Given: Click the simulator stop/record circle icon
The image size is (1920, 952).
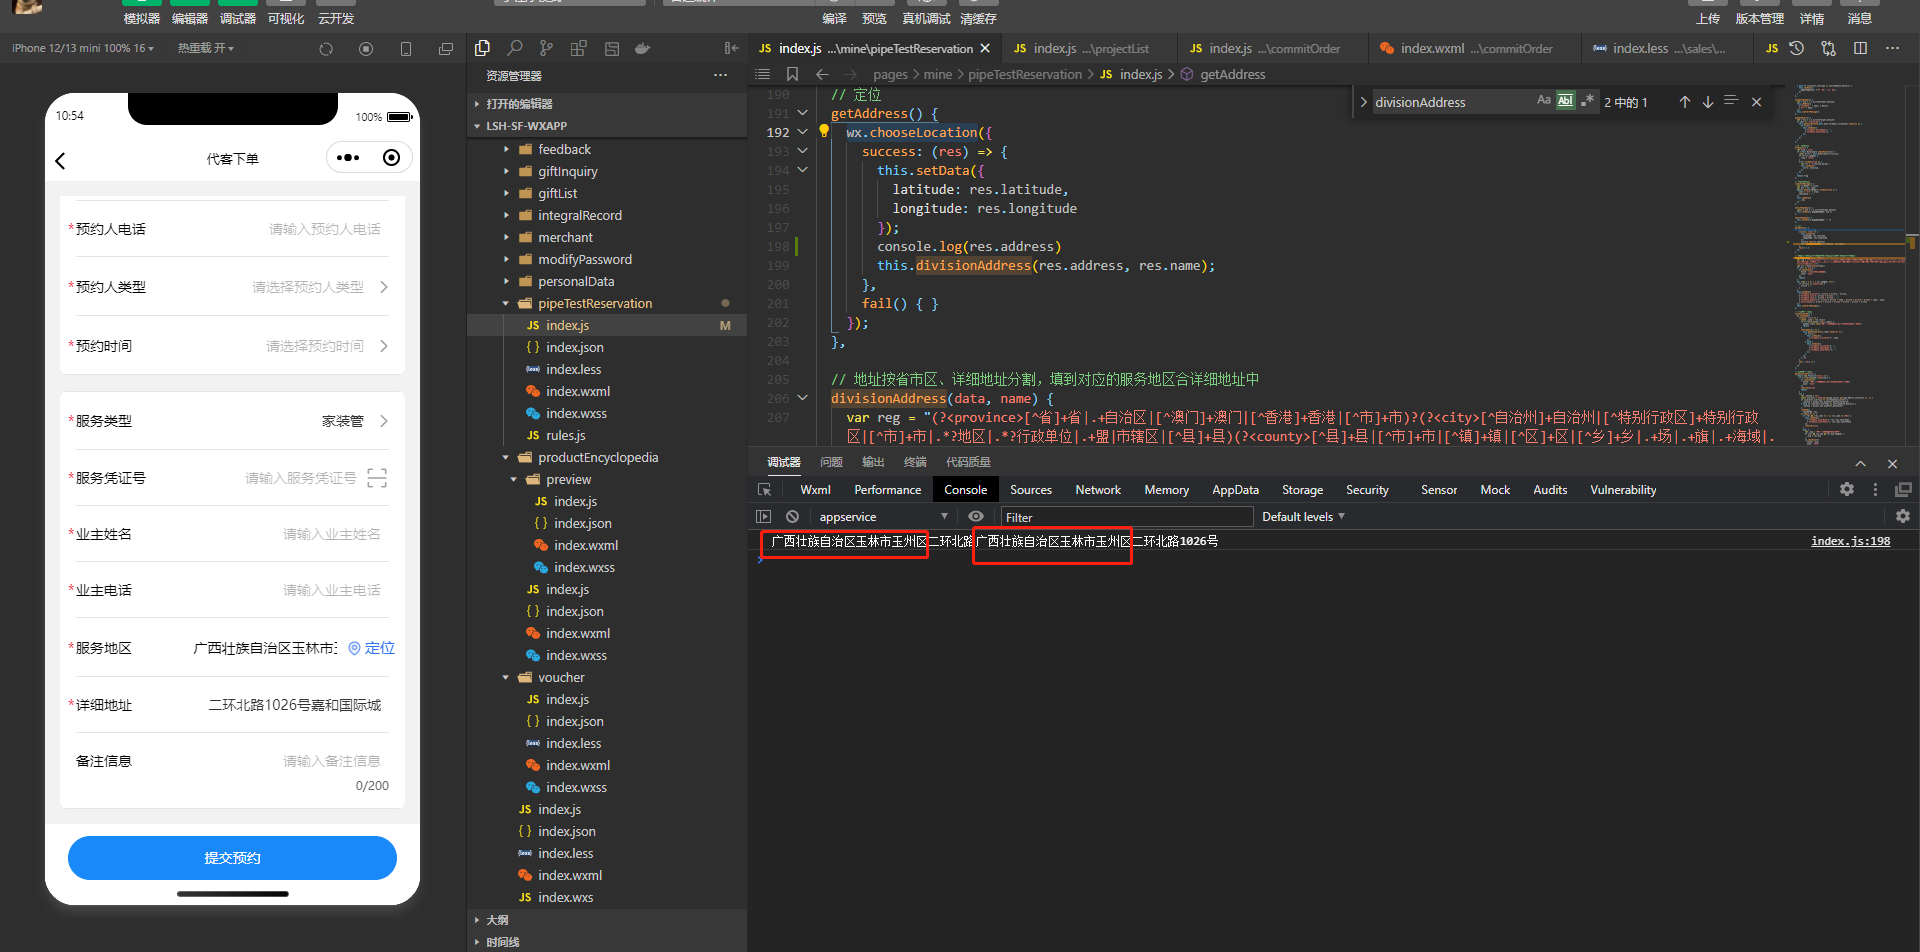Looking at the screenshot, I should point(366,48).
